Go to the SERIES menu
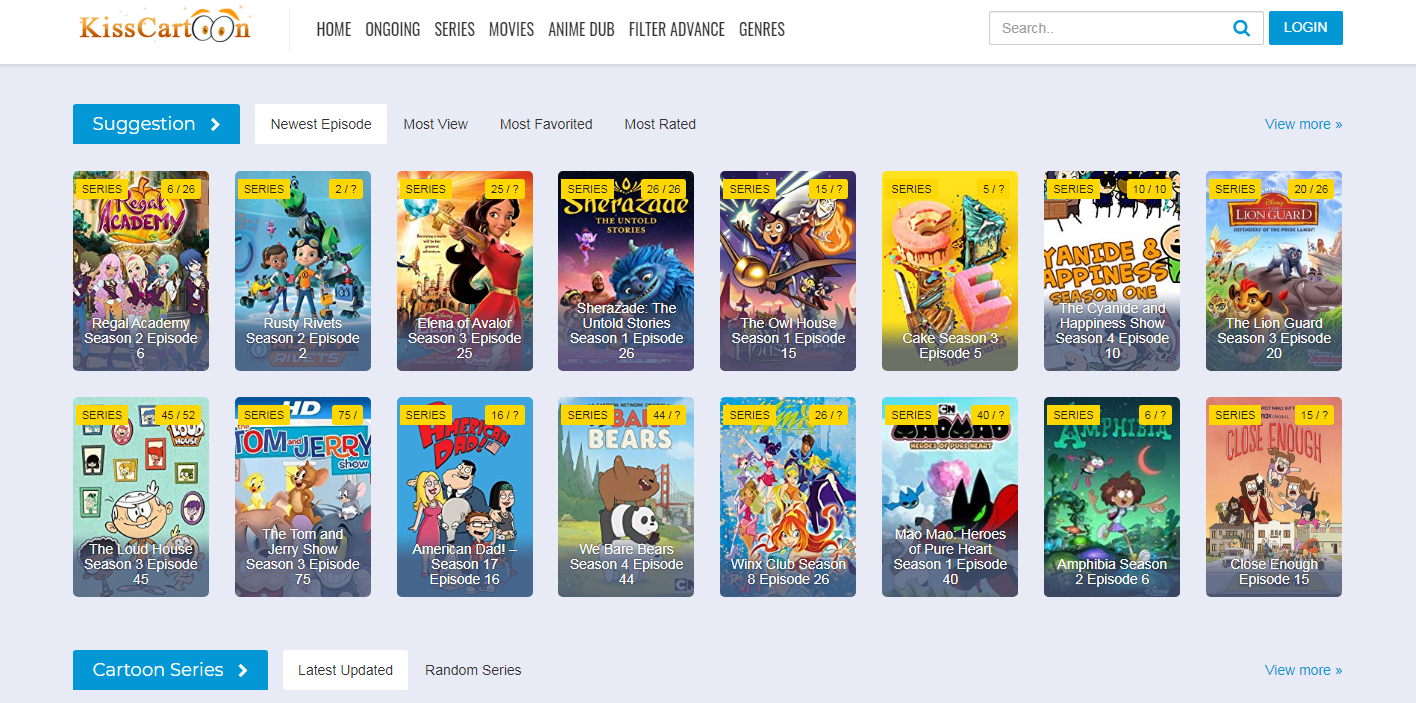 [454, 29]
